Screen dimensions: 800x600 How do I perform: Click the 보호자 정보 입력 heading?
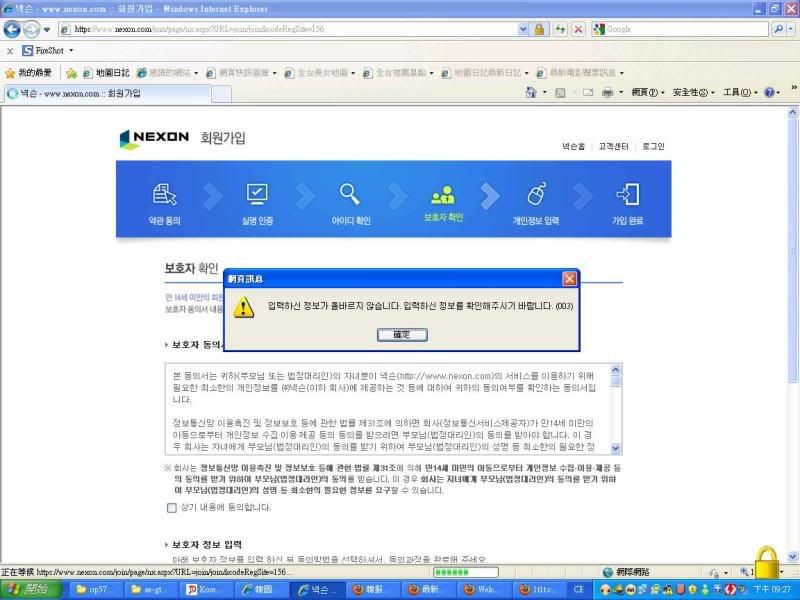pyautogui.click(x=207, y=544)
